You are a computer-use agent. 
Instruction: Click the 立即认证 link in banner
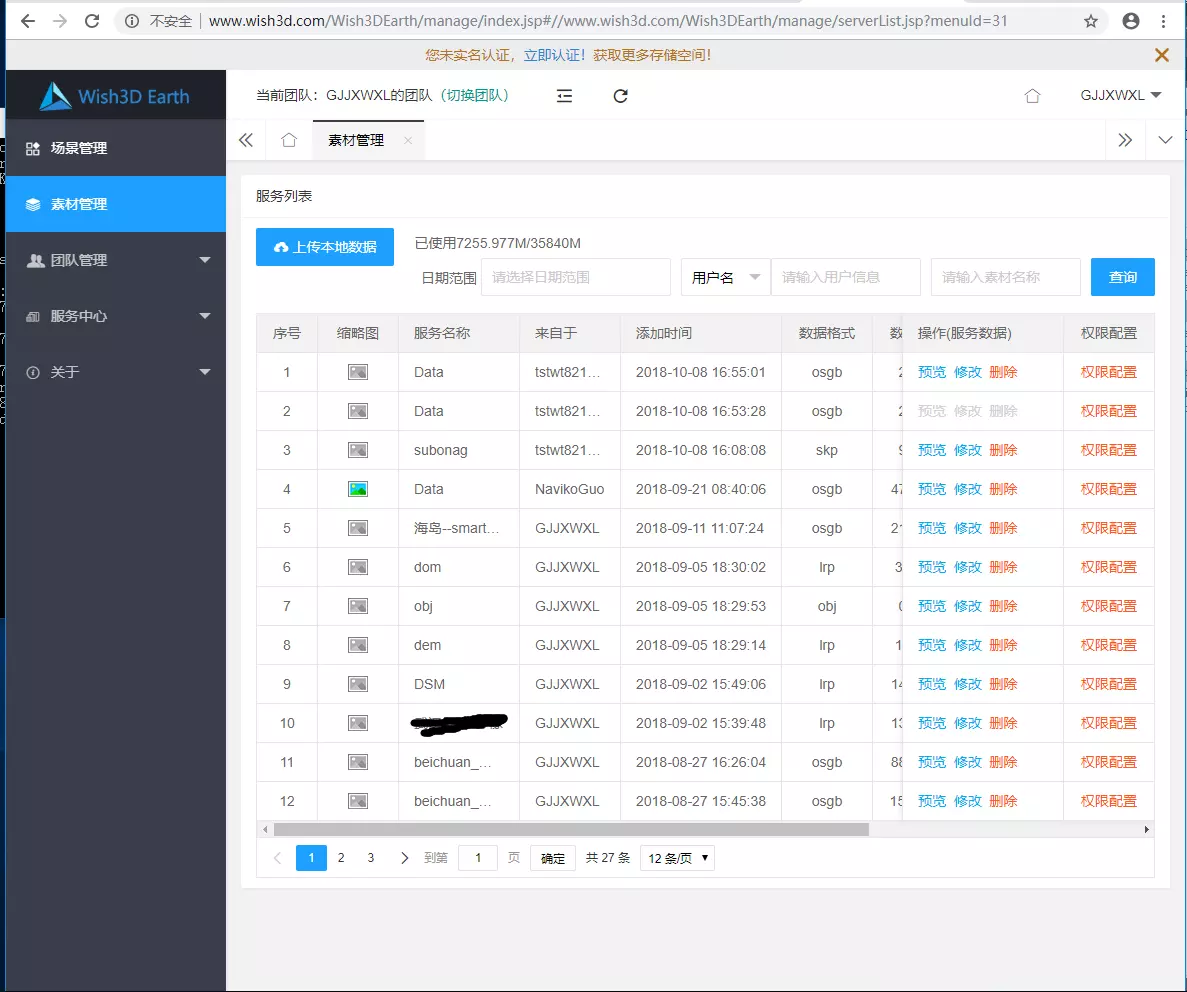(554, 55)
